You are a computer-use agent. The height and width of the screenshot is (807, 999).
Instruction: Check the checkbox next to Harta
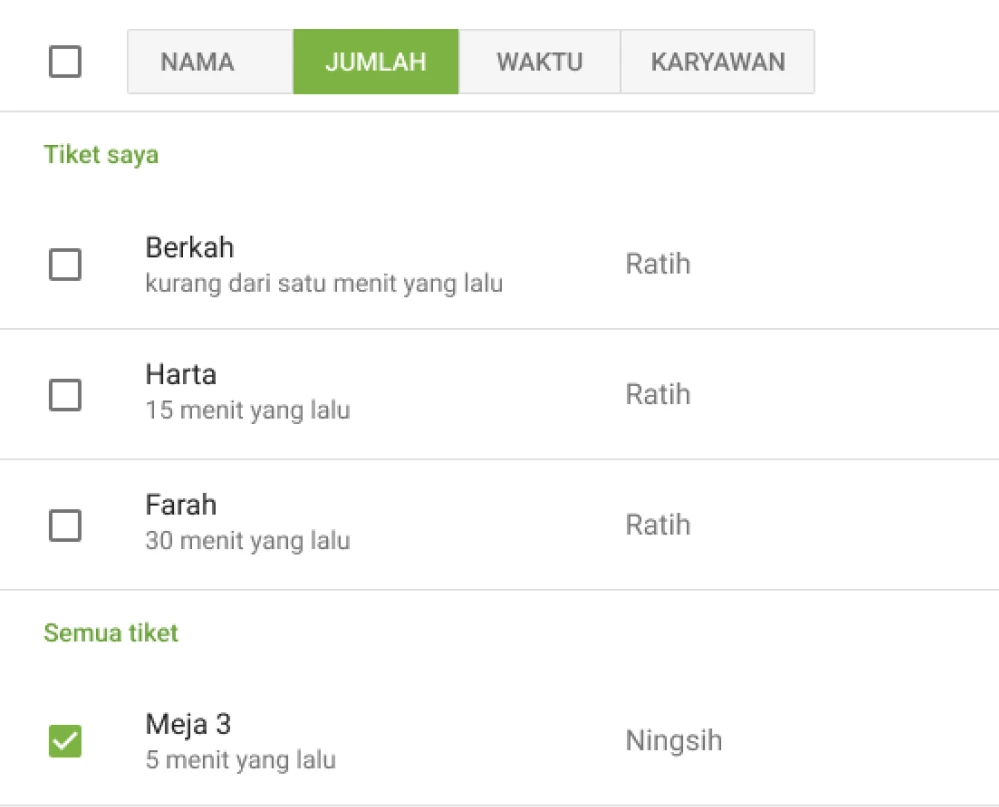click(65, 395)
